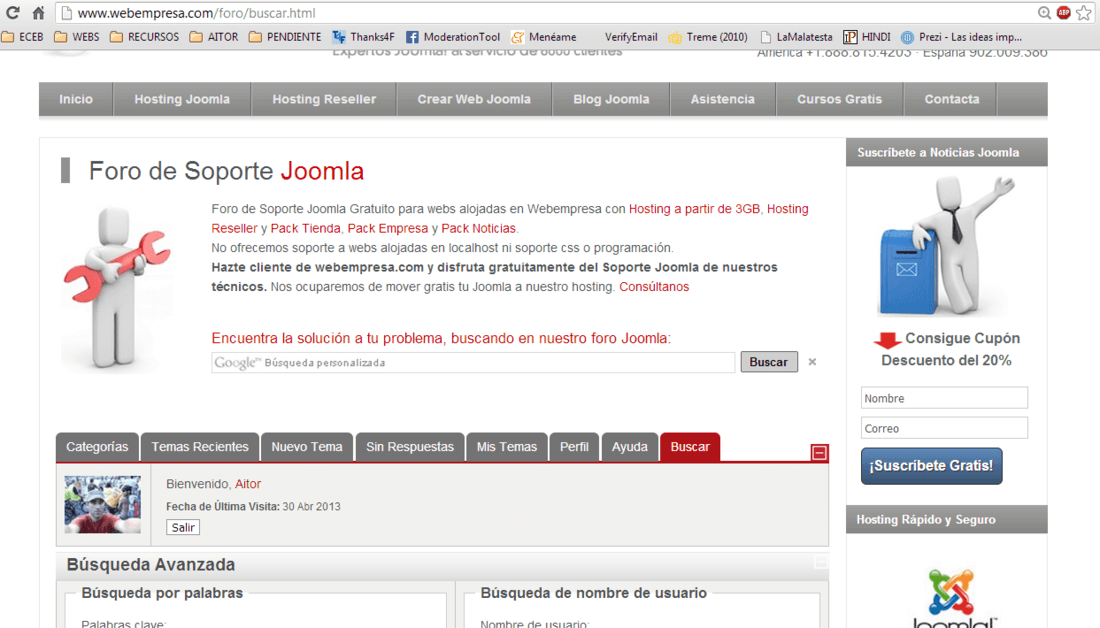Open Crear Web Joomla menu item
1100x628 pixels.
474,99
